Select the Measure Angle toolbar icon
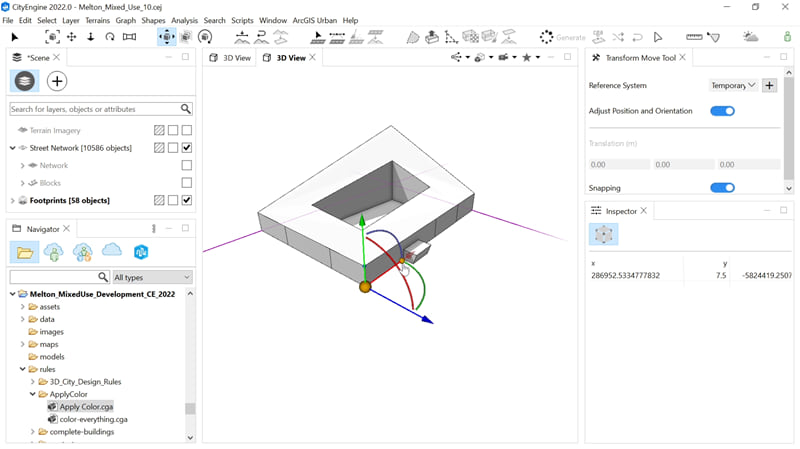Screen dimensions: 800x449 coord(714,37)
